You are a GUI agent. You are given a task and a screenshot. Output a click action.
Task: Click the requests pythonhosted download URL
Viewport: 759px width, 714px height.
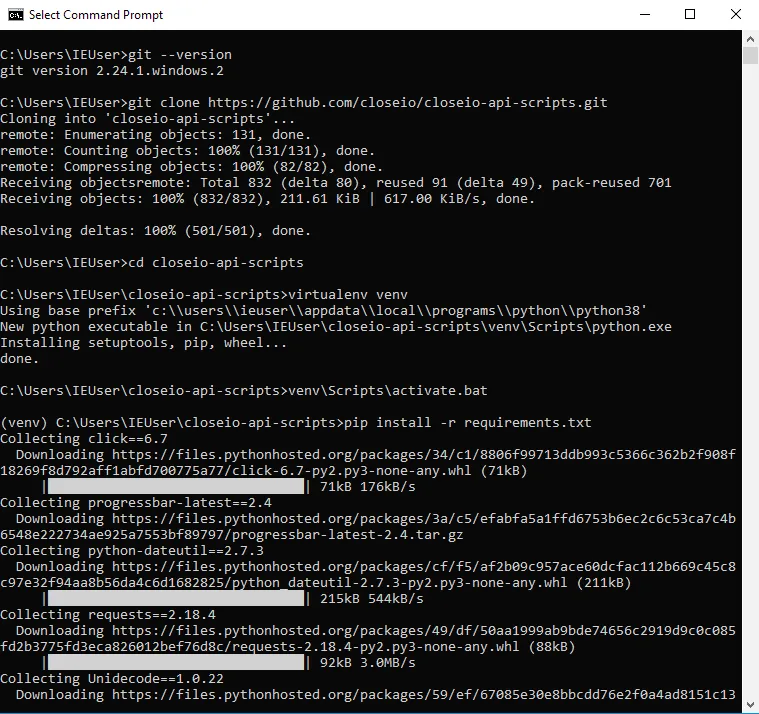tap(424, 630)
